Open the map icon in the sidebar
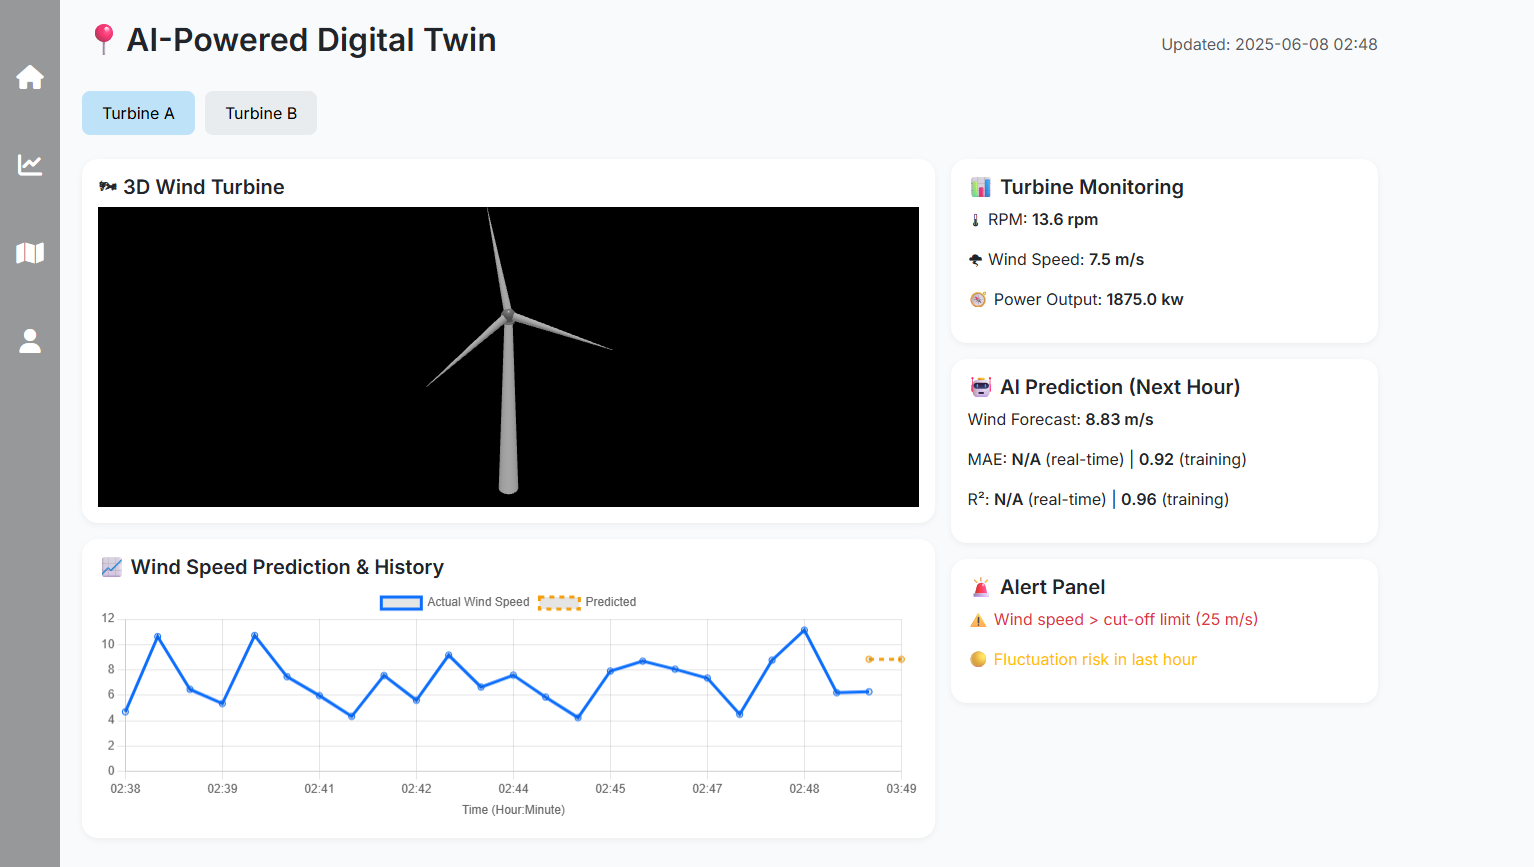The height and width of the screenshot is (867, 1534). pyautogui.click(x=30, y=253)
